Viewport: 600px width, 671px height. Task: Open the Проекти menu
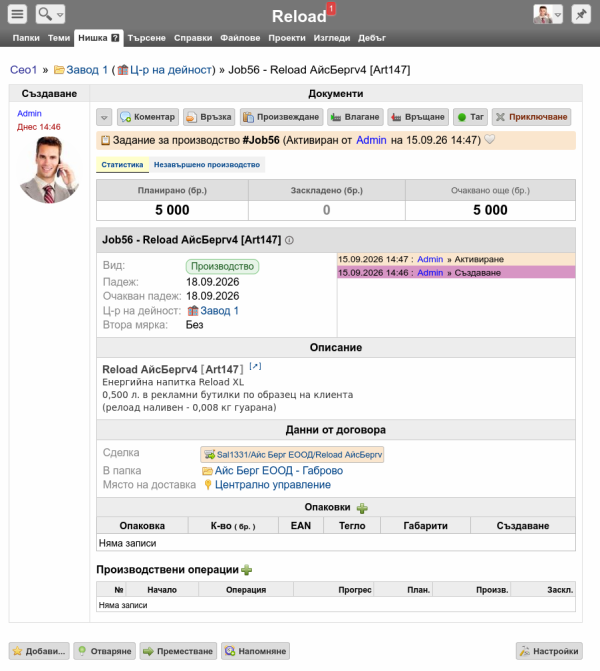[x=287, y=38]
